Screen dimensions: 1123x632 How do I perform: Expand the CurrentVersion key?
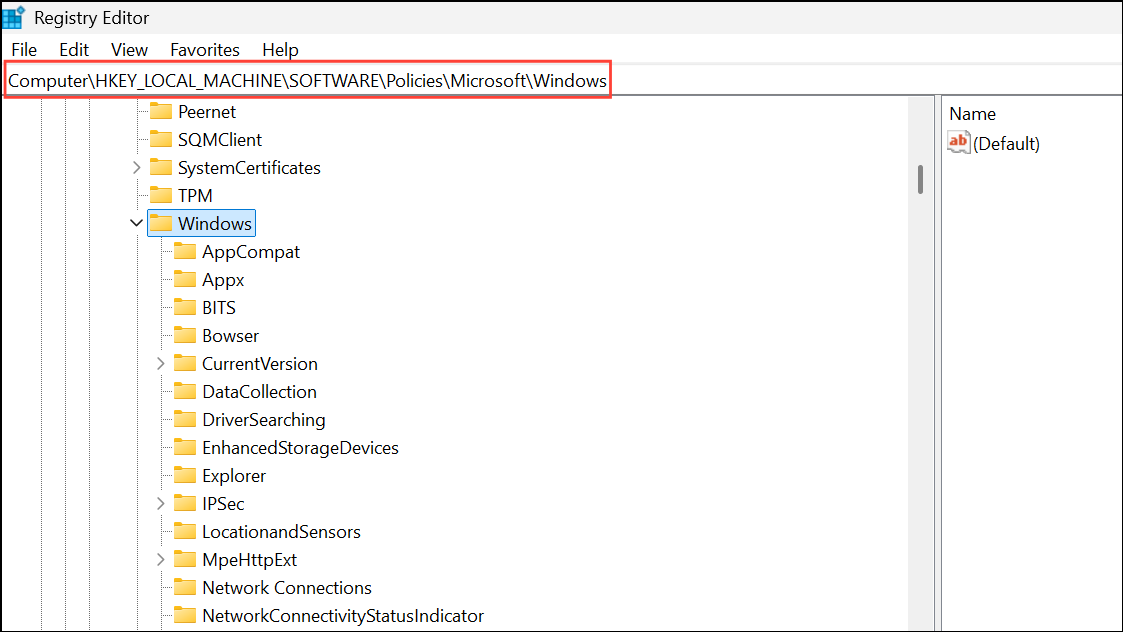161,363
